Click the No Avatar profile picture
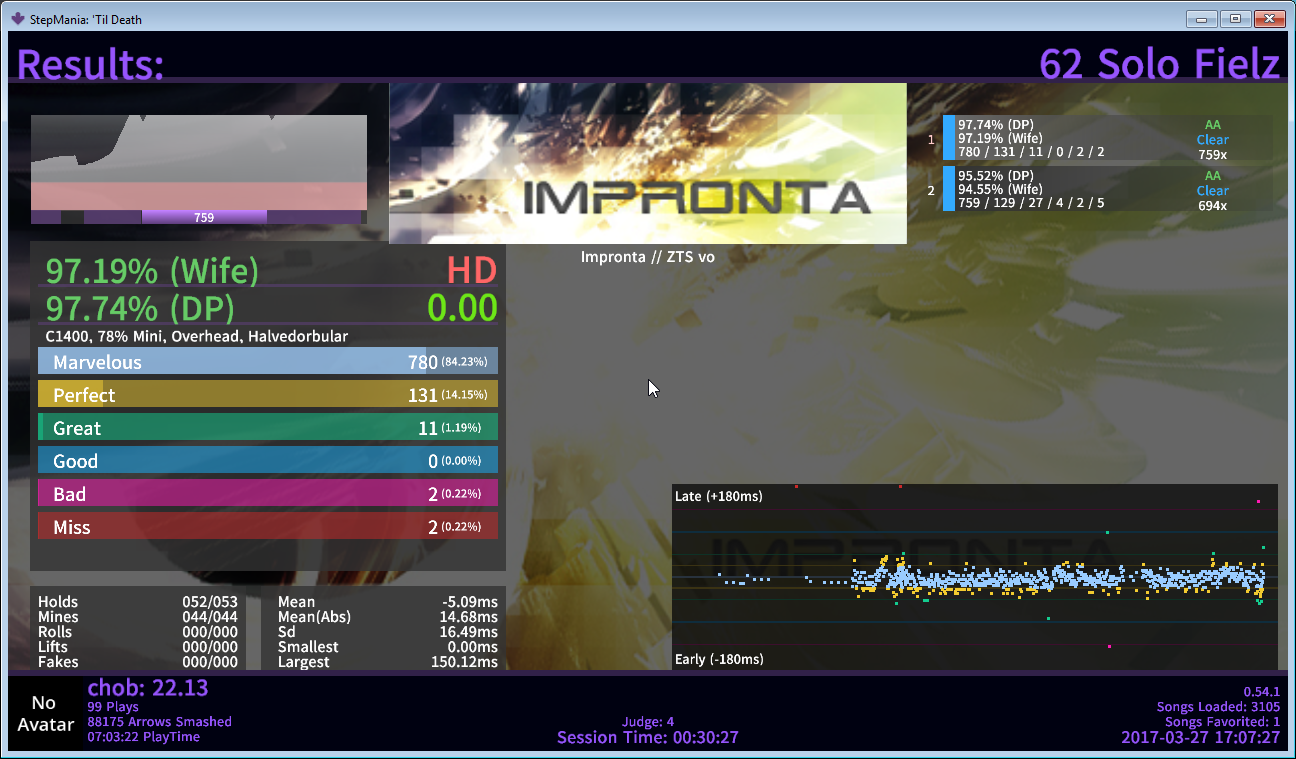Image resolution: width=1296 pixels, height=759 pixels. (44, 714)
